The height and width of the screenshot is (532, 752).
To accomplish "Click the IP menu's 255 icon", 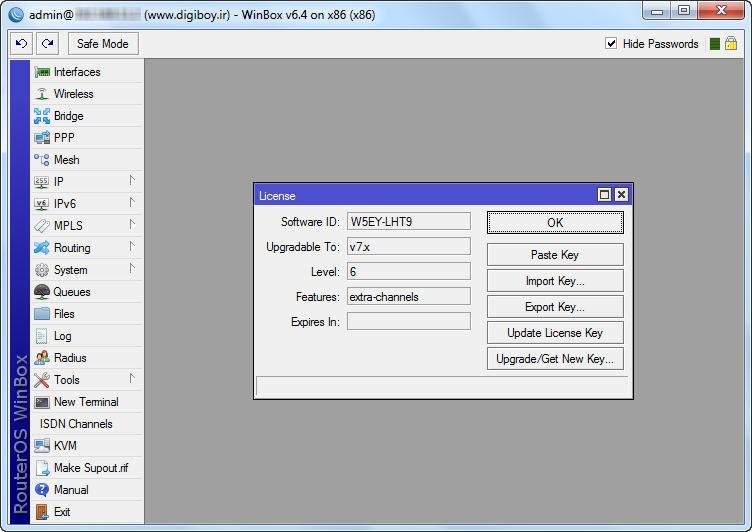I will click(x=42, y=182).
